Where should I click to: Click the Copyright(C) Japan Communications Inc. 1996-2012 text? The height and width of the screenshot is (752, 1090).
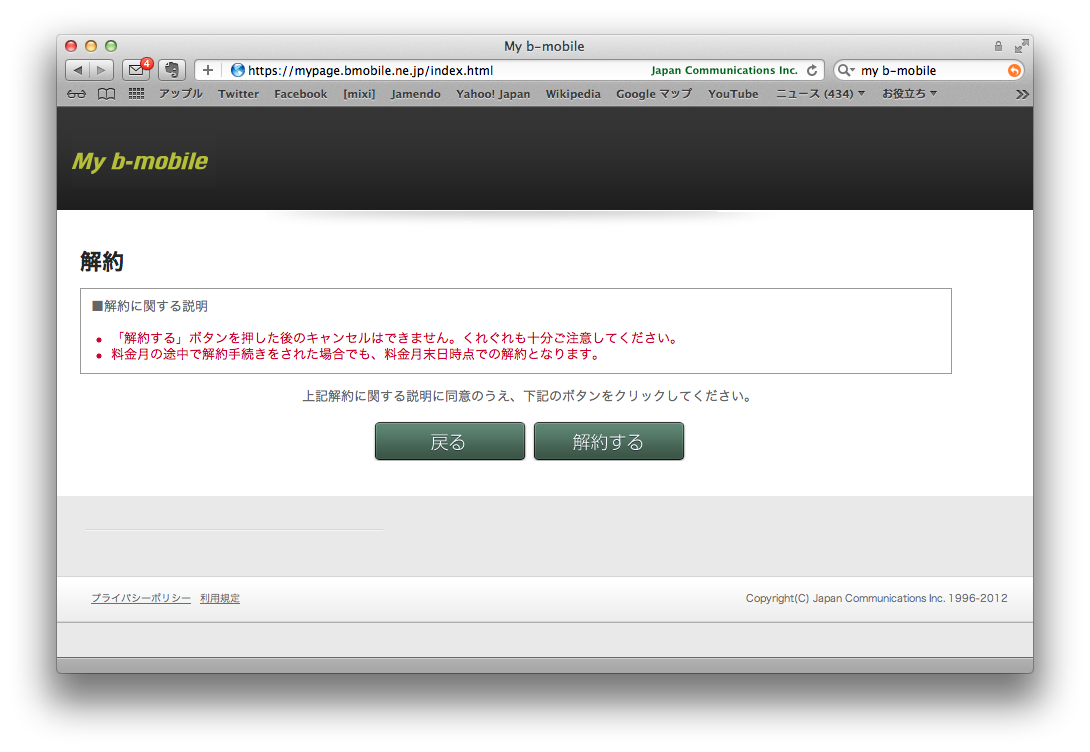click(x=877, y=598)
